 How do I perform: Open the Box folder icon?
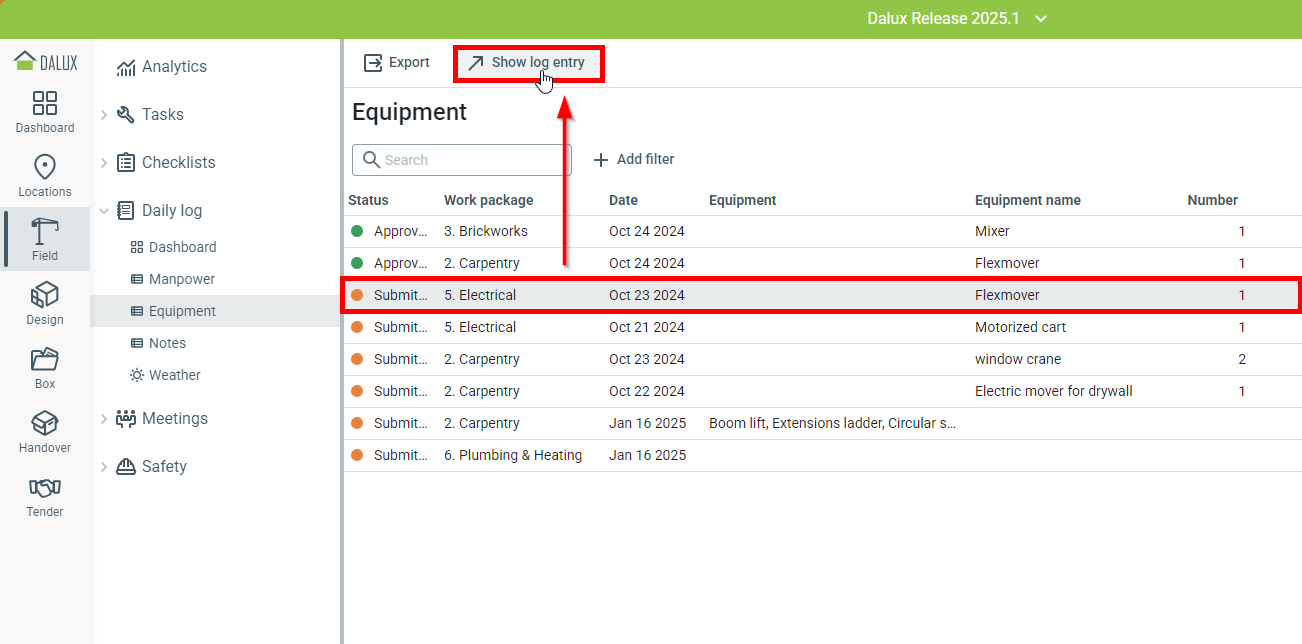click(45, 360)
